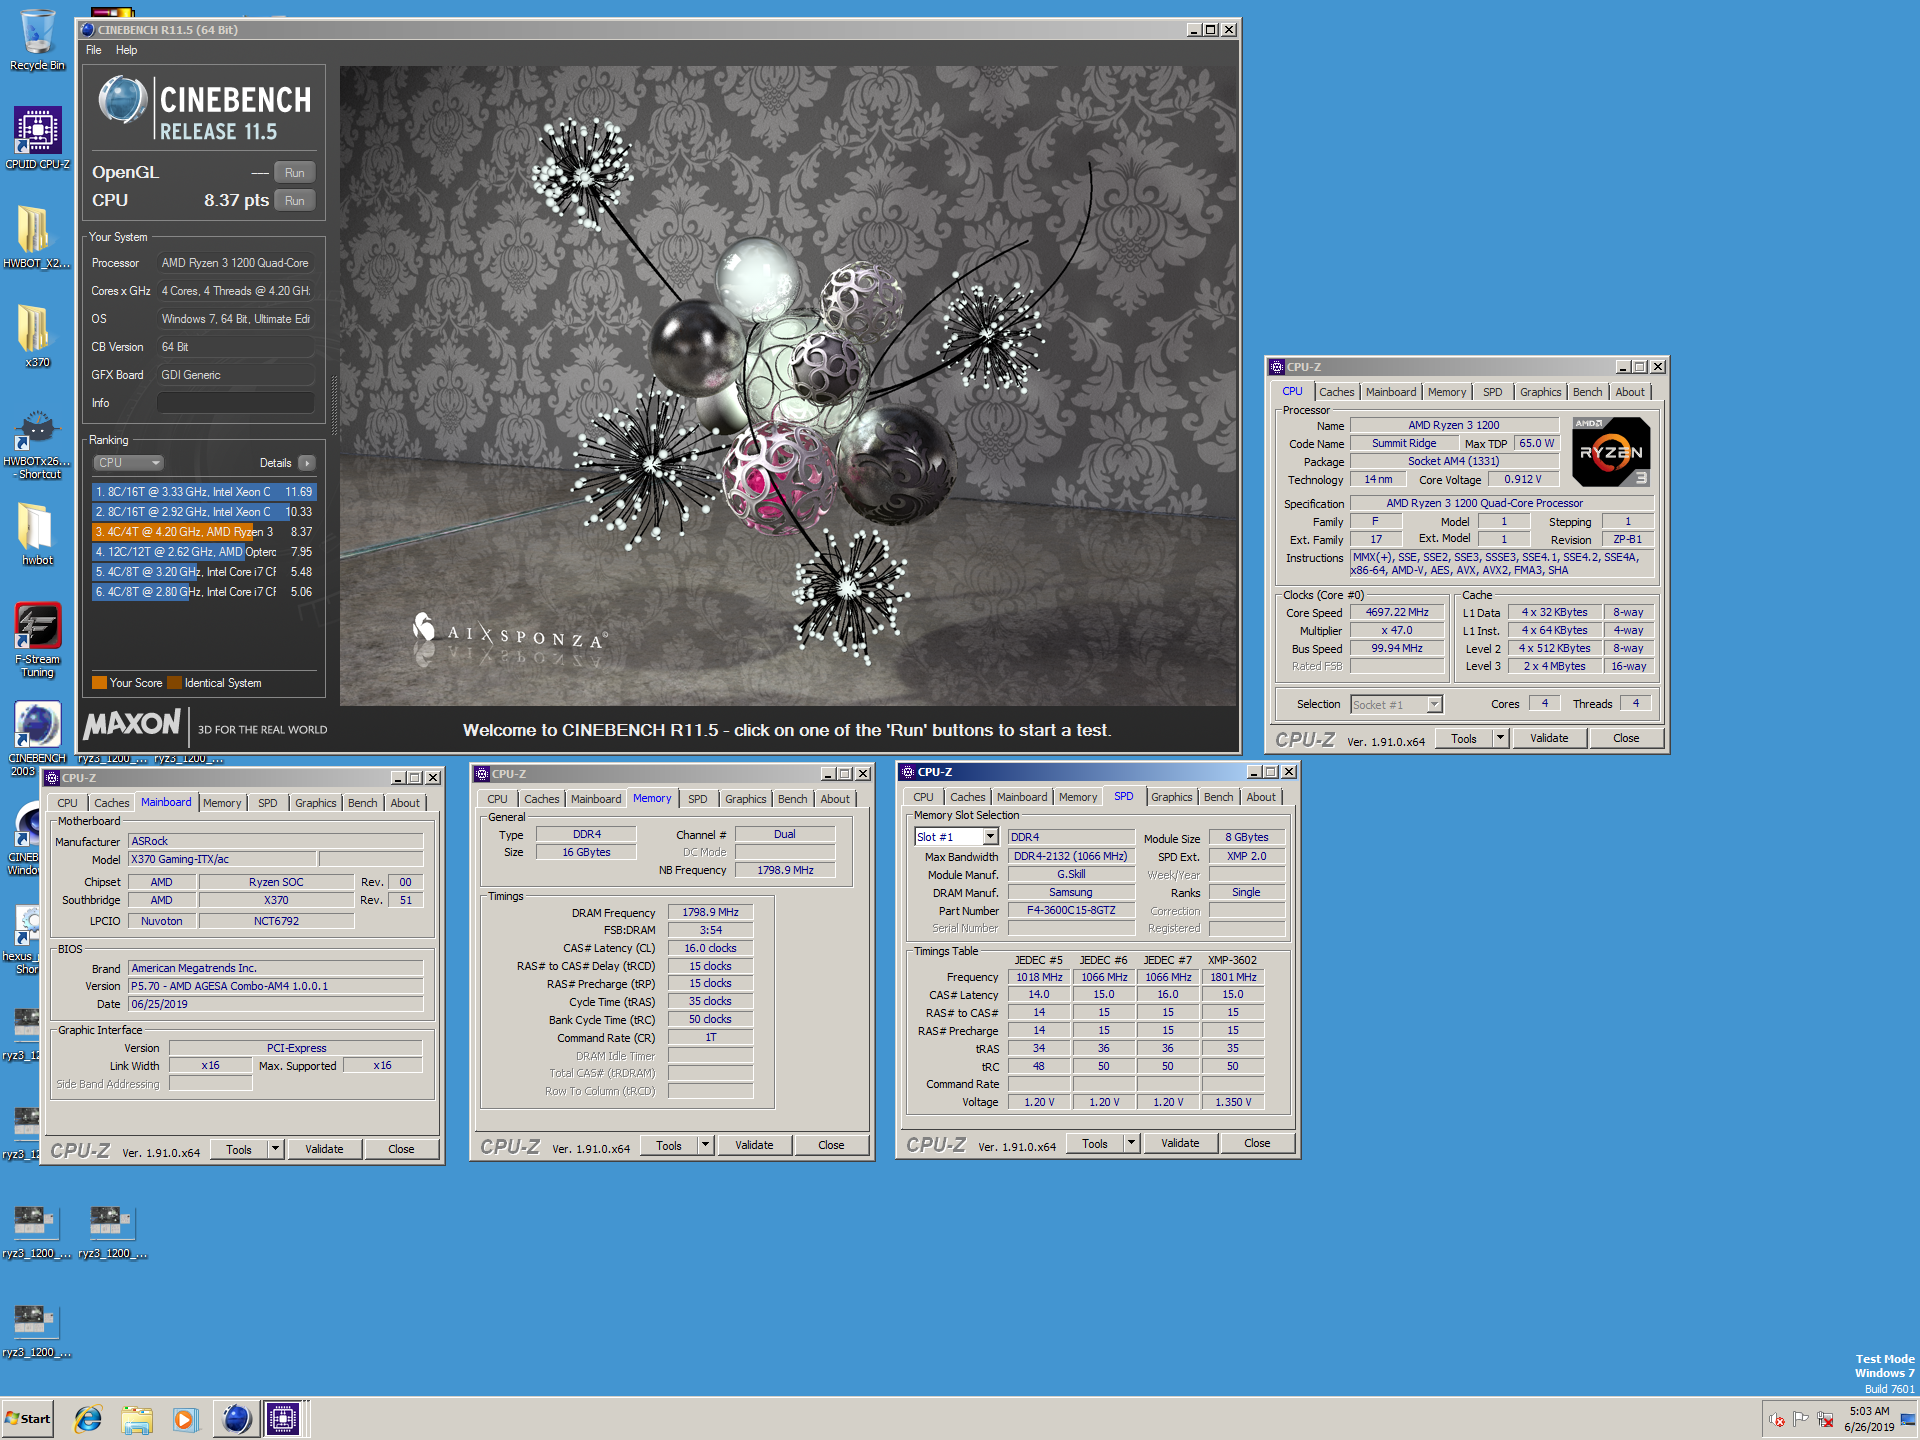Open the Help menu in Cinebench
This screenshot has height=1440, width=1920.
pos(126,50)
